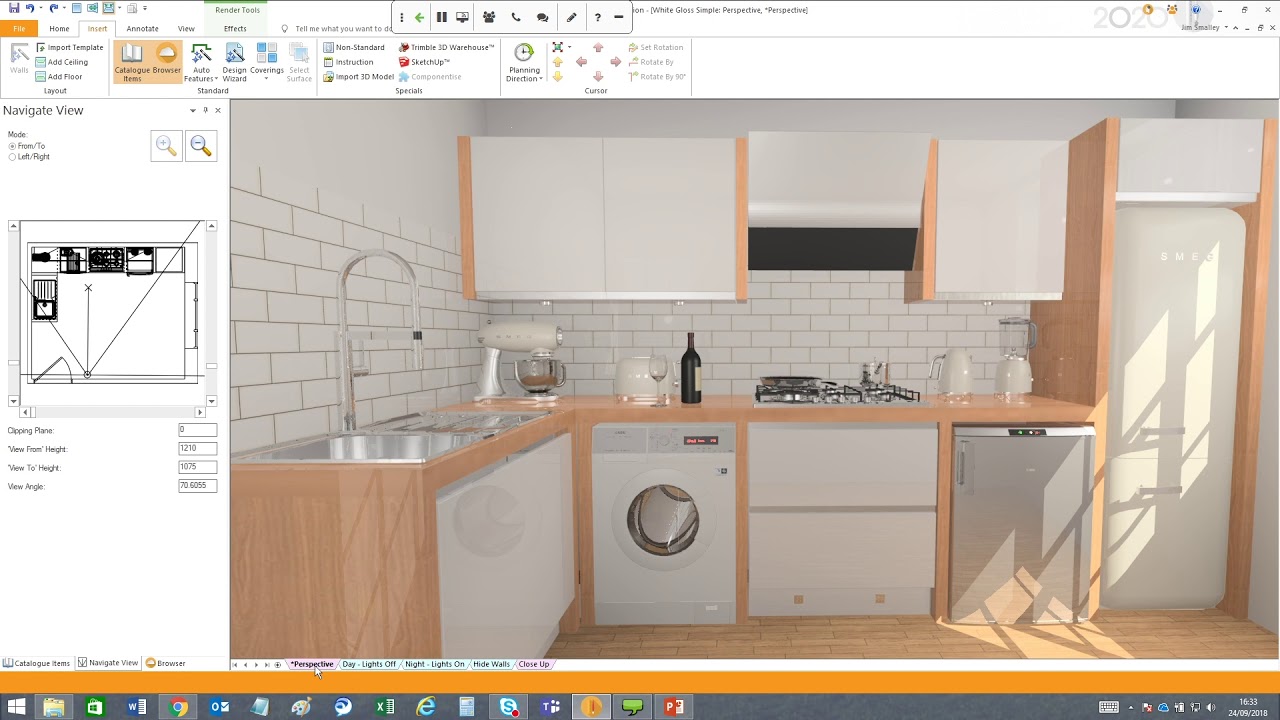Select the Night - Lights On view tab
Viewport: 1280px width, 720px height.
tap(434, 664)
